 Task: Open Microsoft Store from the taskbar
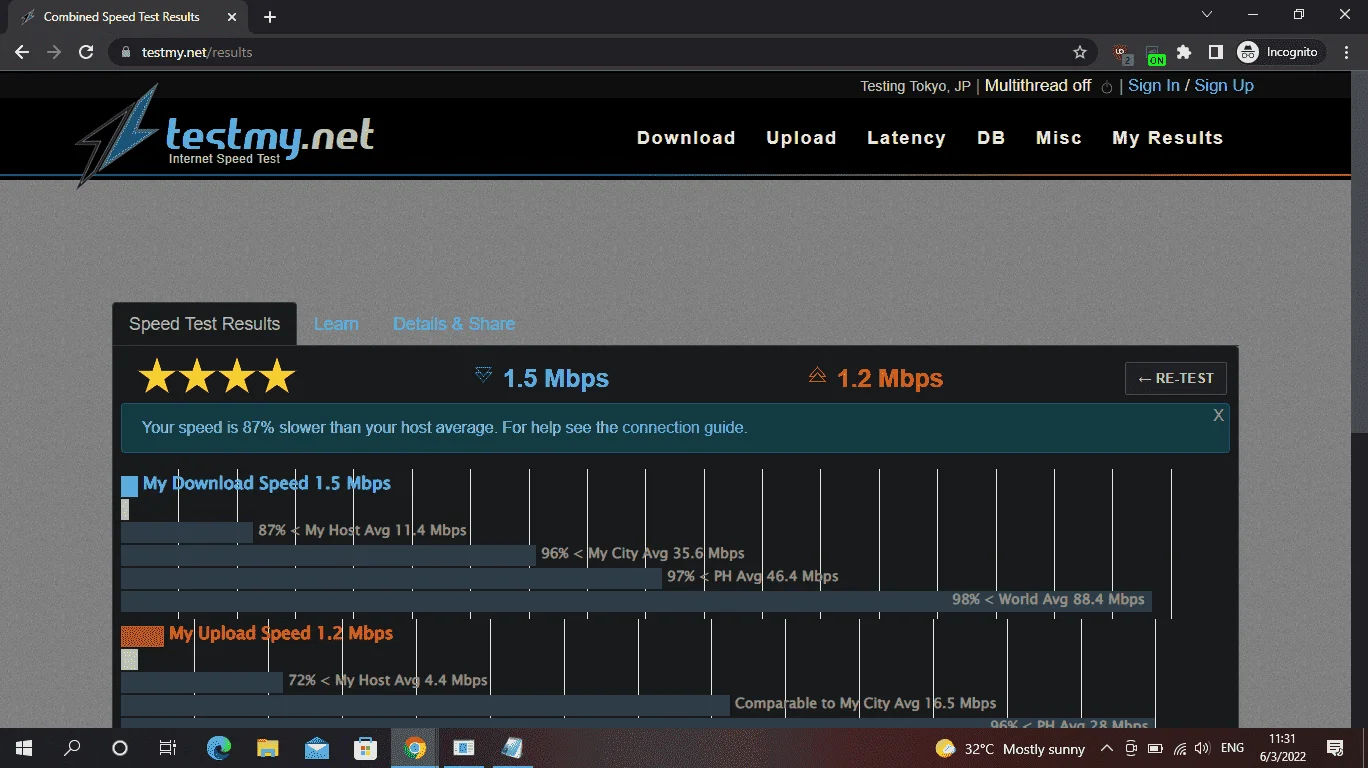click(x=365, y=748)
